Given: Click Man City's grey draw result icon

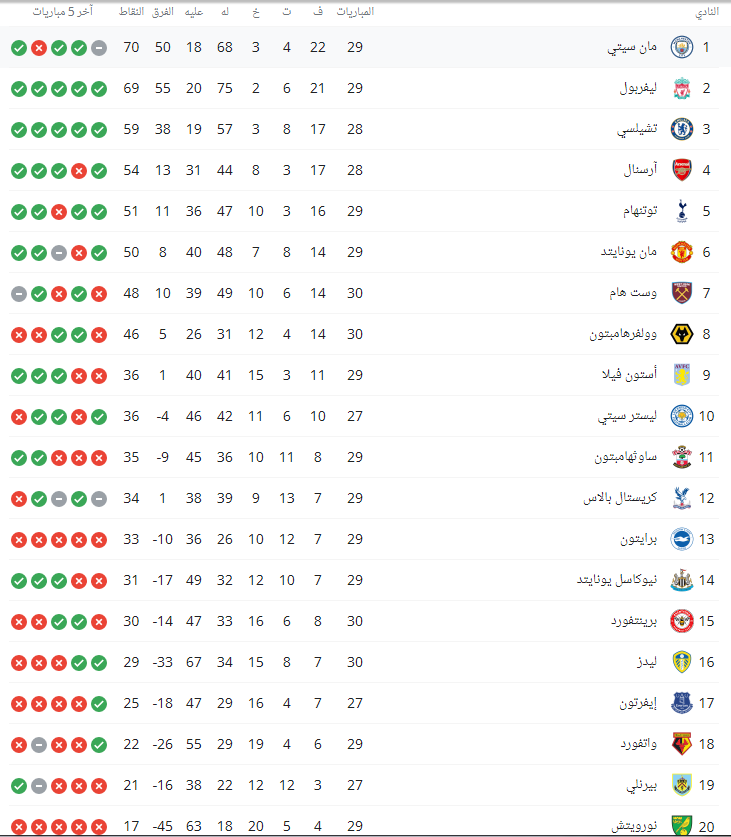Looking at the screenshot, I should pyautogui.click(x=99, y=47).
